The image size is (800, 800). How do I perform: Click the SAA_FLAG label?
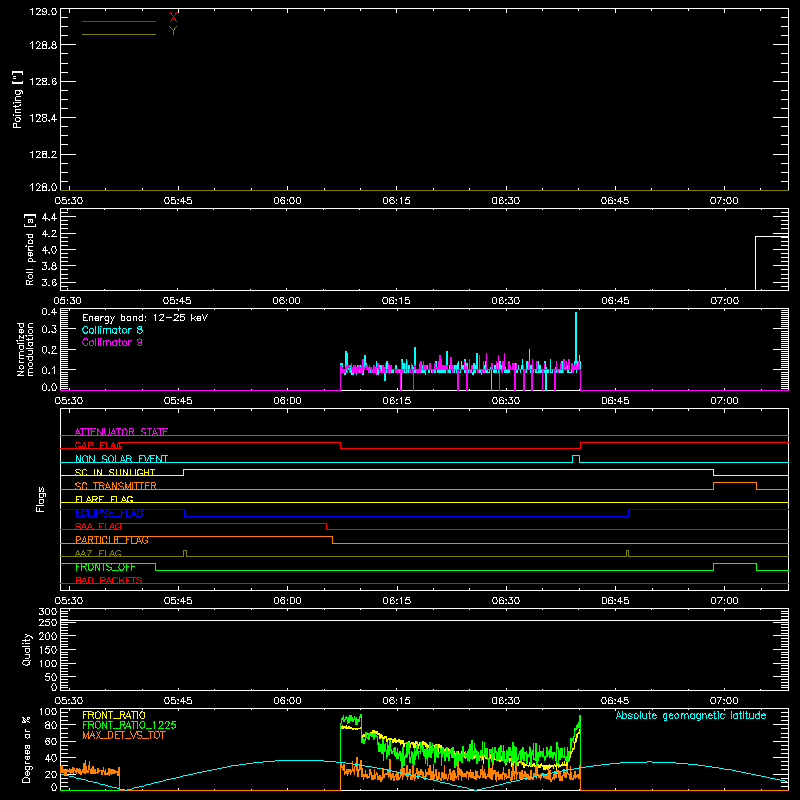pos(98,526)
